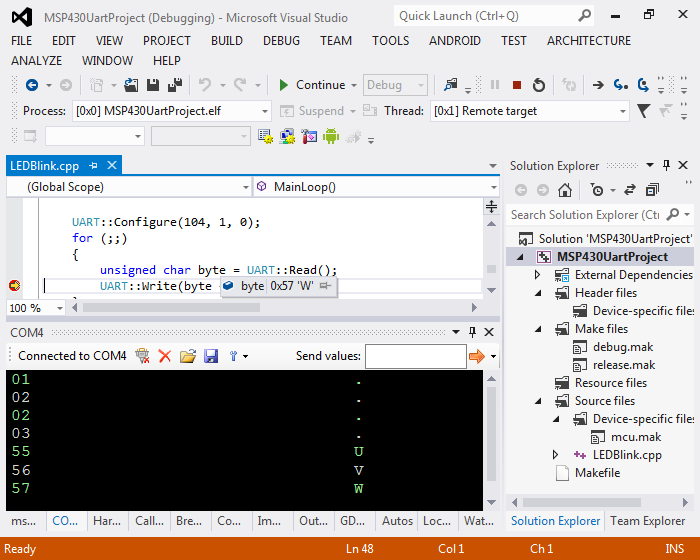The height and width of the screenshot is (560, 700).
Task: Search with the Quick Launch magnifier icon
Action: click(584, 16)
